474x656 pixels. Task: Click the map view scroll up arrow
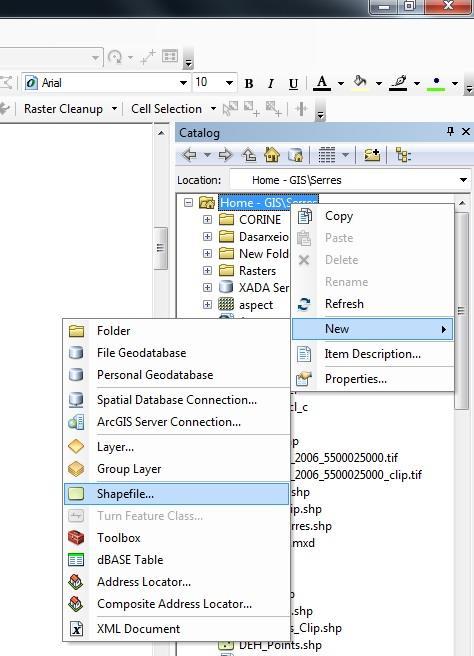(x=161, y=133)
